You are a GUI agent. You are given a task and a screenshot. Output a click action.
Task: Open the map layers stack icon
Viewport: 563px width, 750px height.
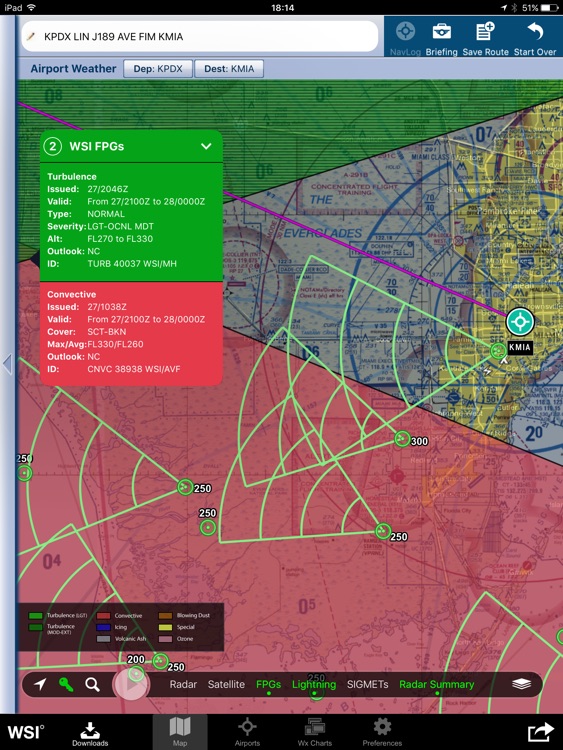click(x=521, y=684)
